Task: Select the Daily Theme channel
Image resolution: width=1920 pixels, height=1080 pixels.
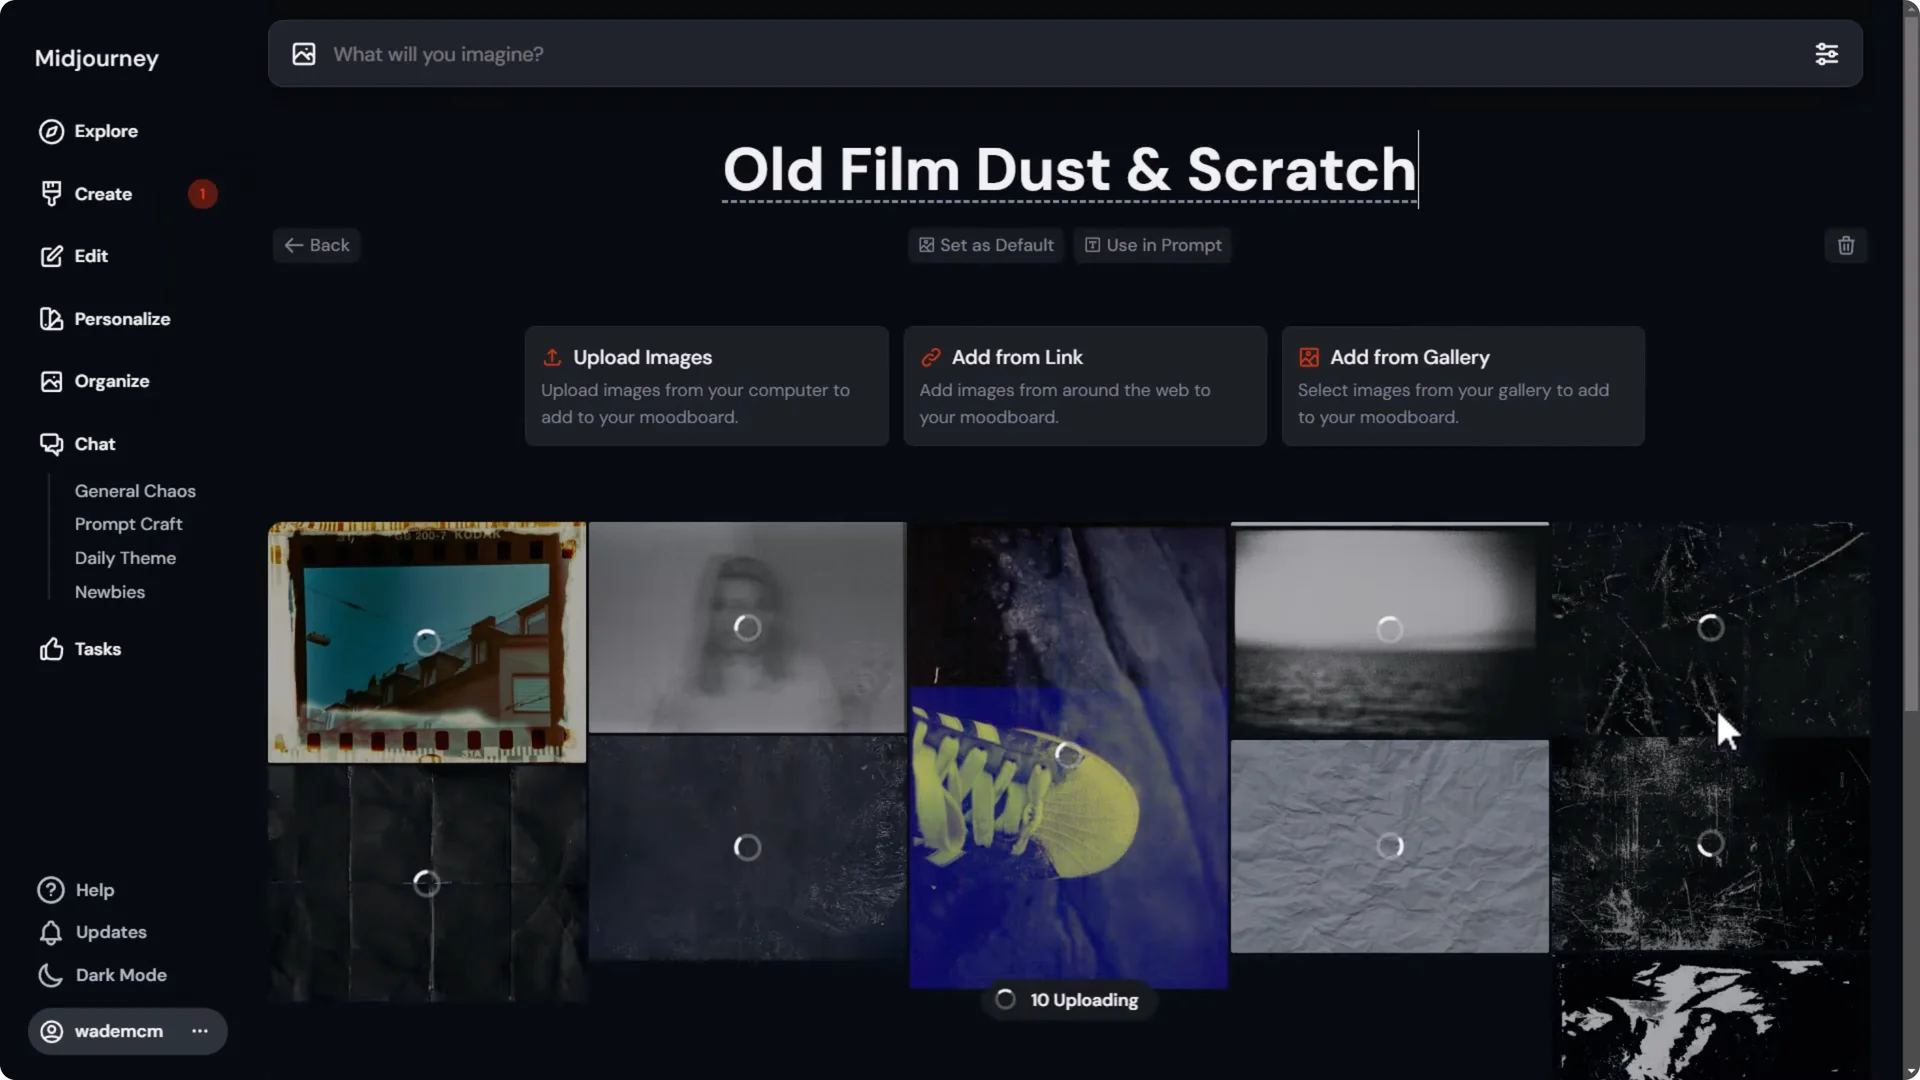Action: point(125,557)
